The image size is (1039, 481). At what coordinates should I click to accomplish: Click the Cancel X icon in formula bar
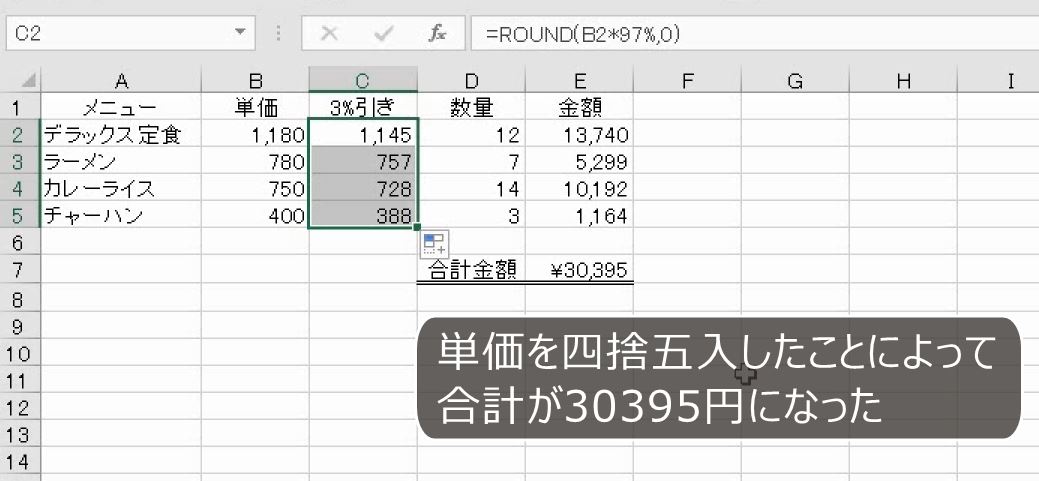(329, 34)
